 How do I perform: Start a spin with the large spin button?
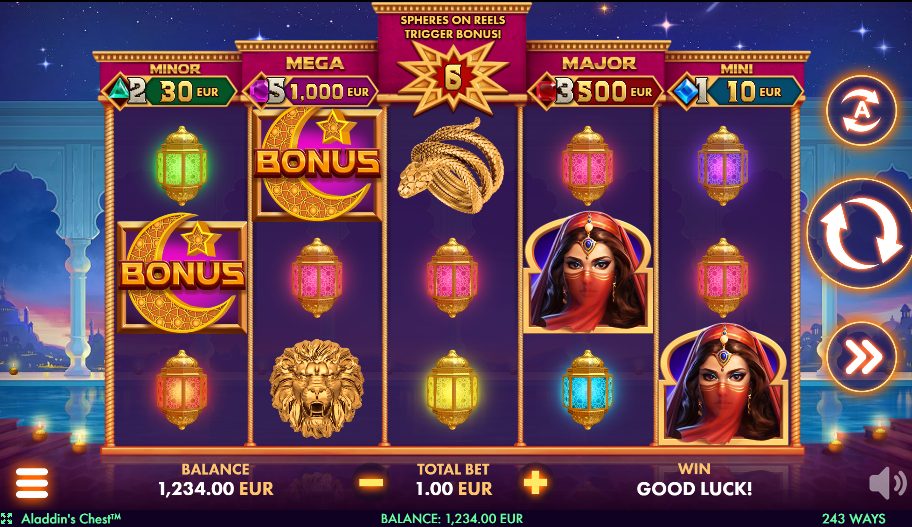(860, 233)
